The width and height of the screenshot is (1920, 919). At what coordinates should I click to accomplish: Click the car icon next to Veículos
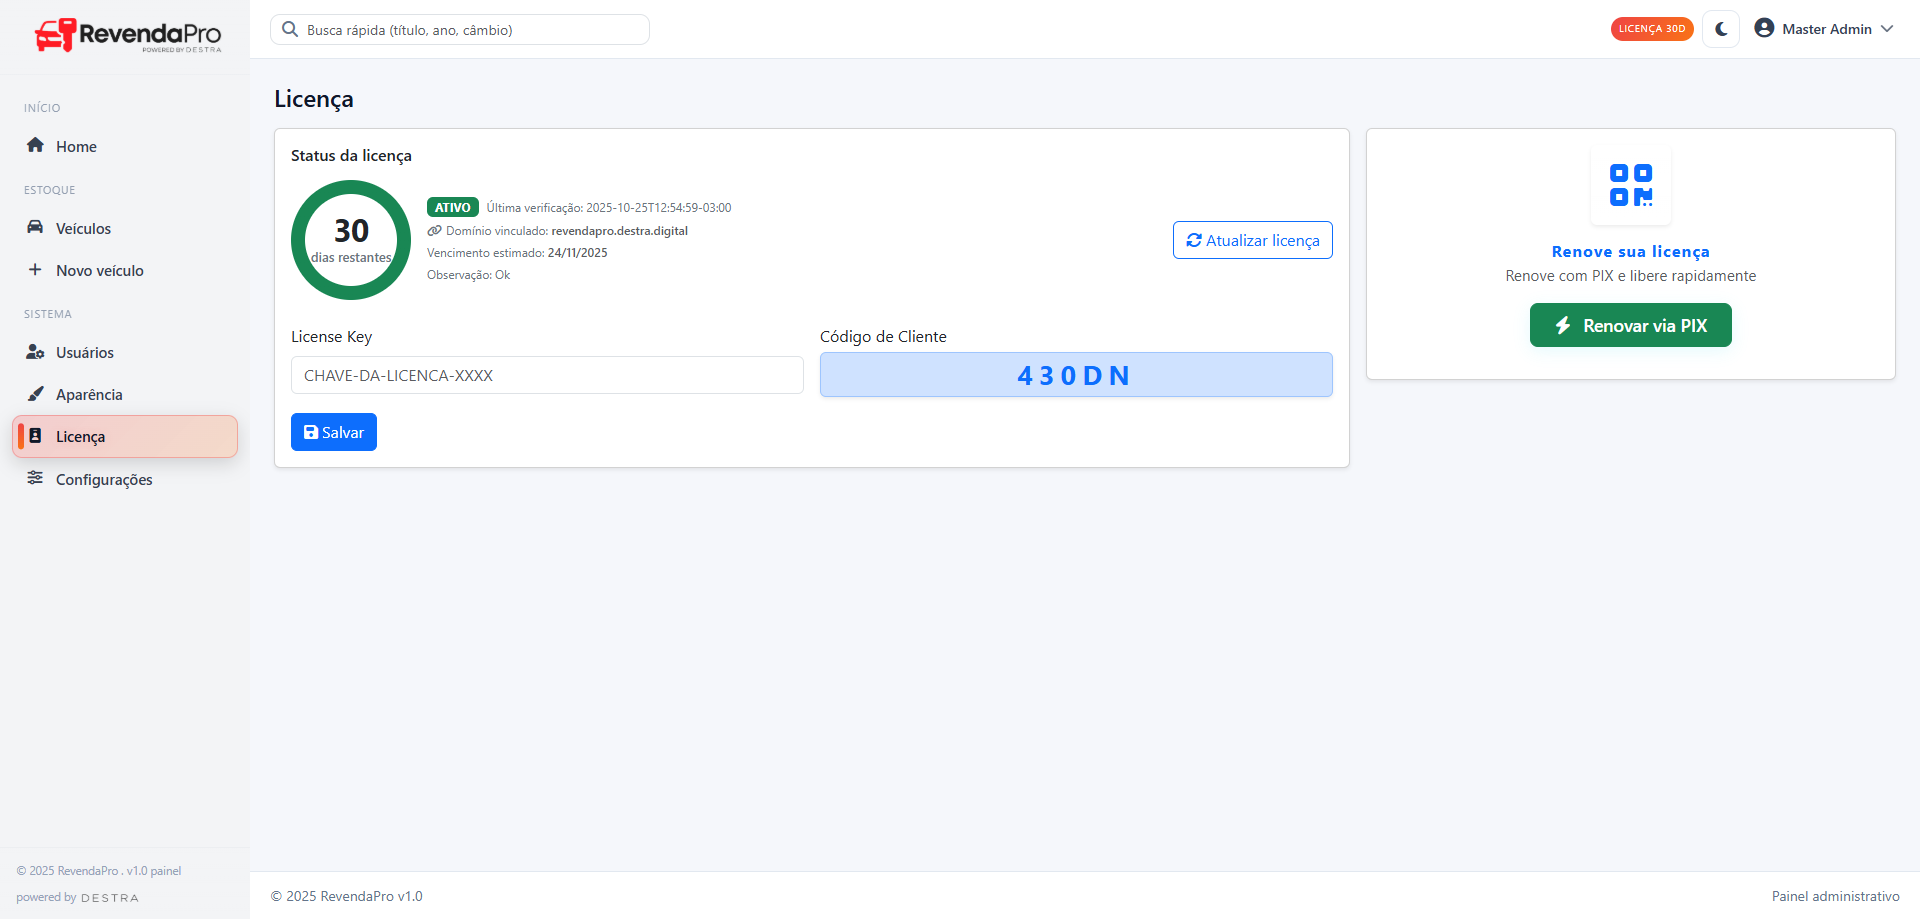35,227
